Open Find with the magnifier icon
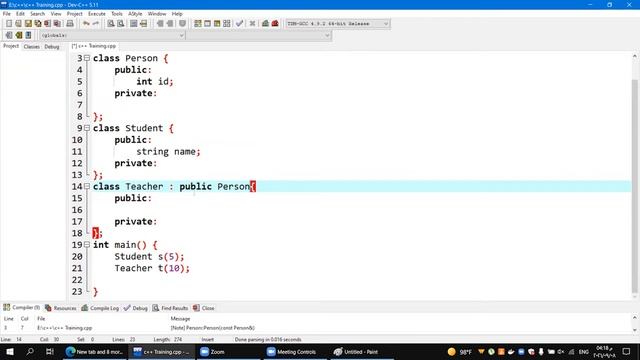 [x=111, y=24]
